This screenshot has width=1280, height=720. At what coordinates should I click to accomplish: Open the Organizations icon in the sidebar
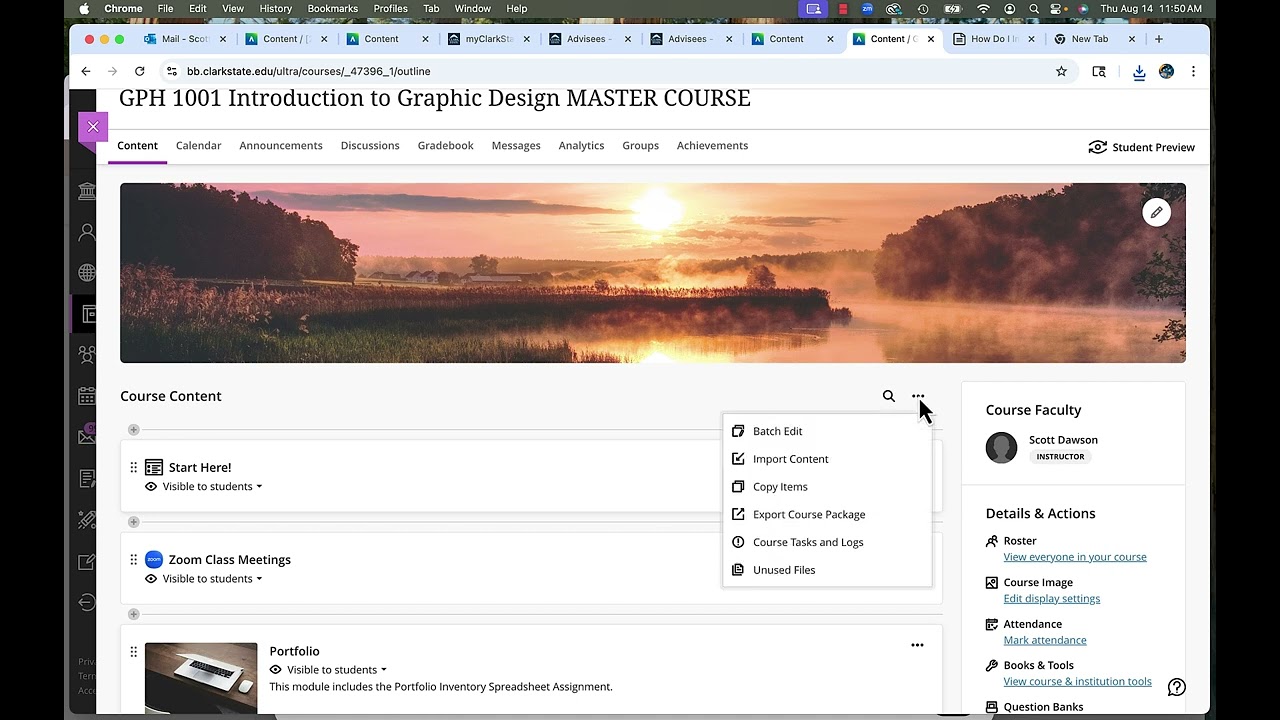point(87,355)
